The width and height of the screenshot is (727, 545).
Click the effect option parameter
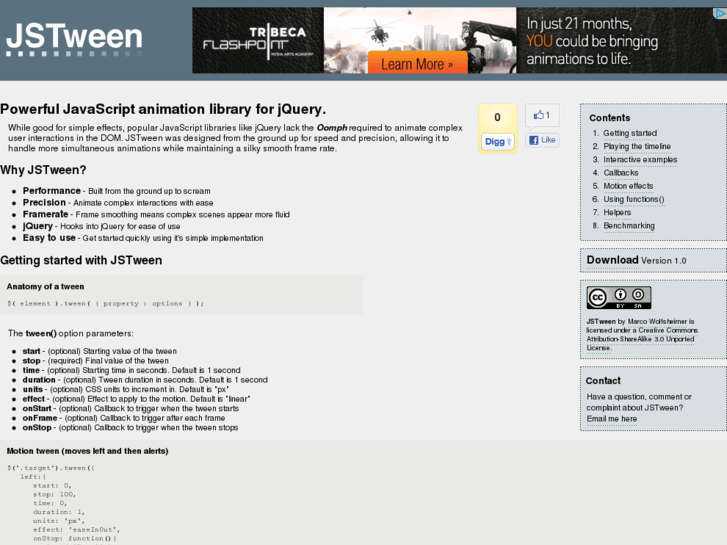[136, 399]
